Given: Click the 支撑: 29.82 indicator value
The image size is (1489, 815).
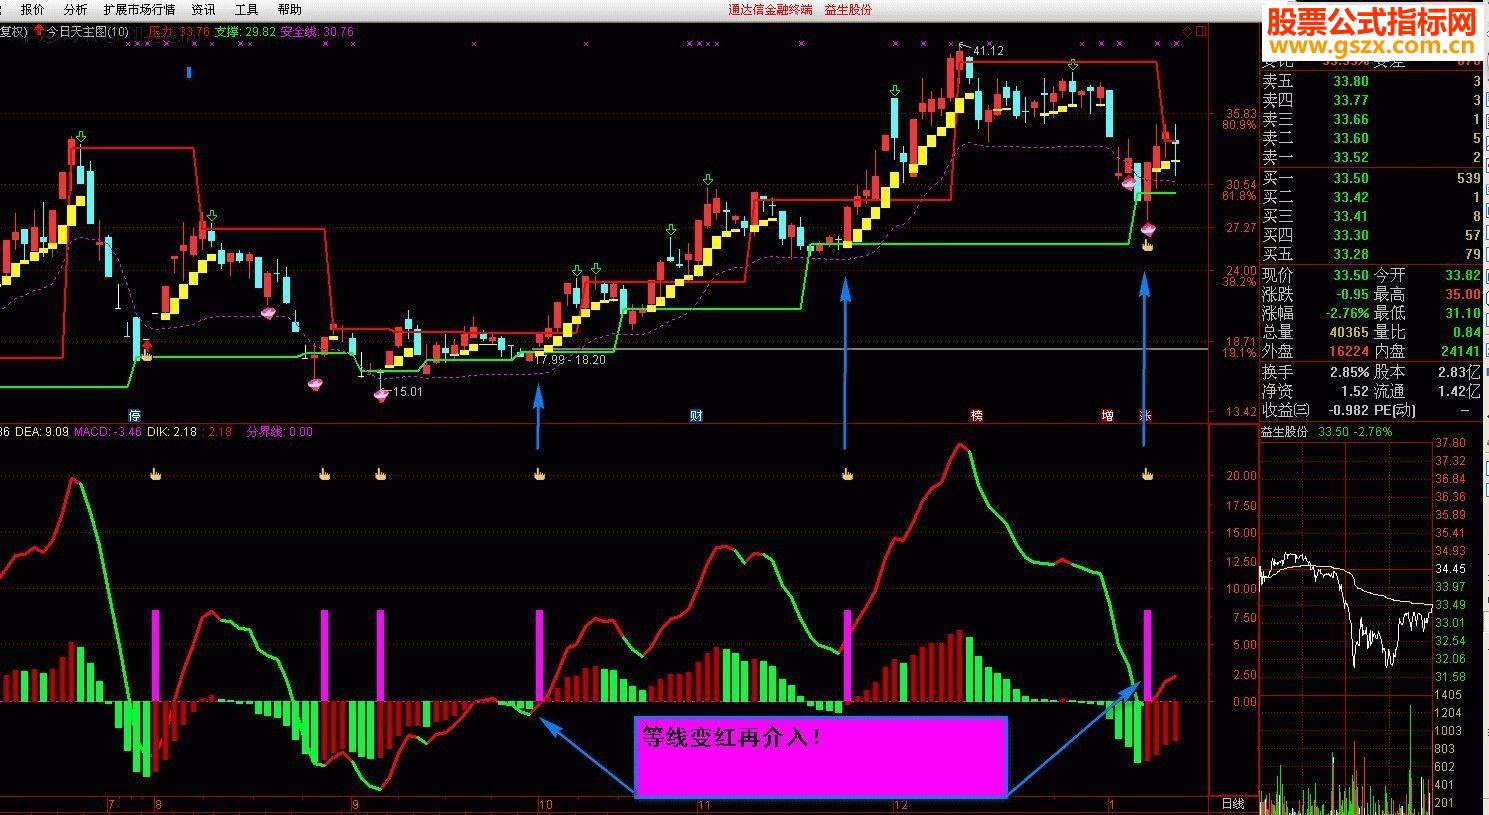Looking at the screenshot, I should pos(246,32).
